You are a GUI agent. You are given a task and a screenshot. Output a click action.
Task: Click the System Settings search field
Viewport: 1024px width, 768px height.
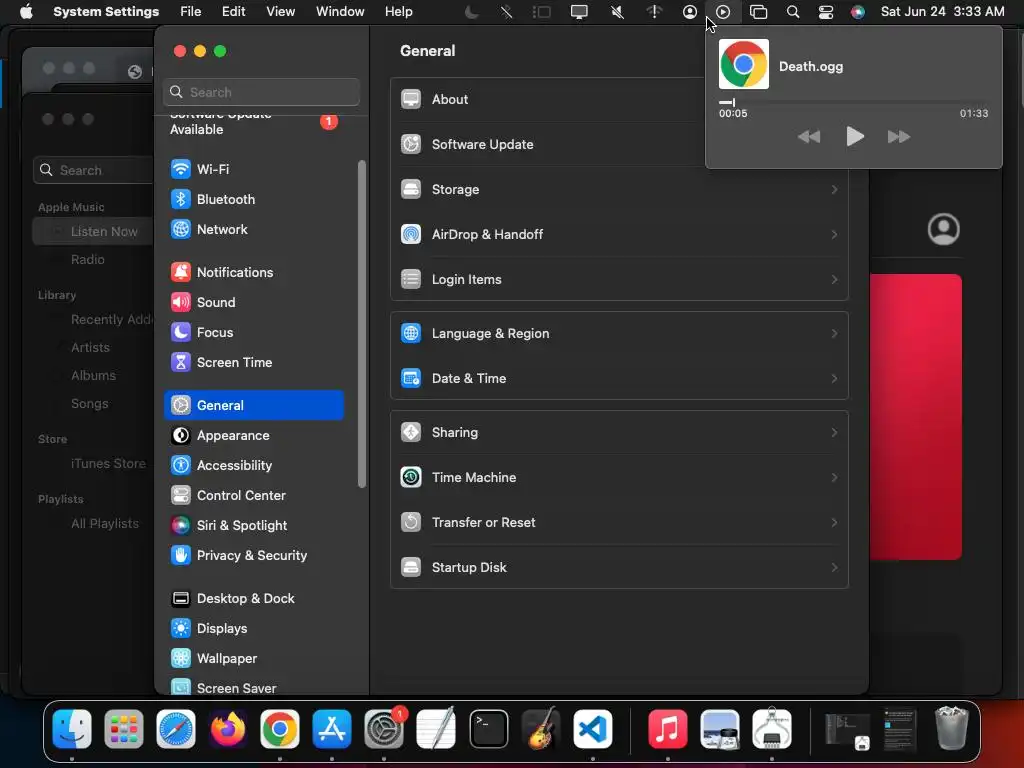(x=261, y=92)
